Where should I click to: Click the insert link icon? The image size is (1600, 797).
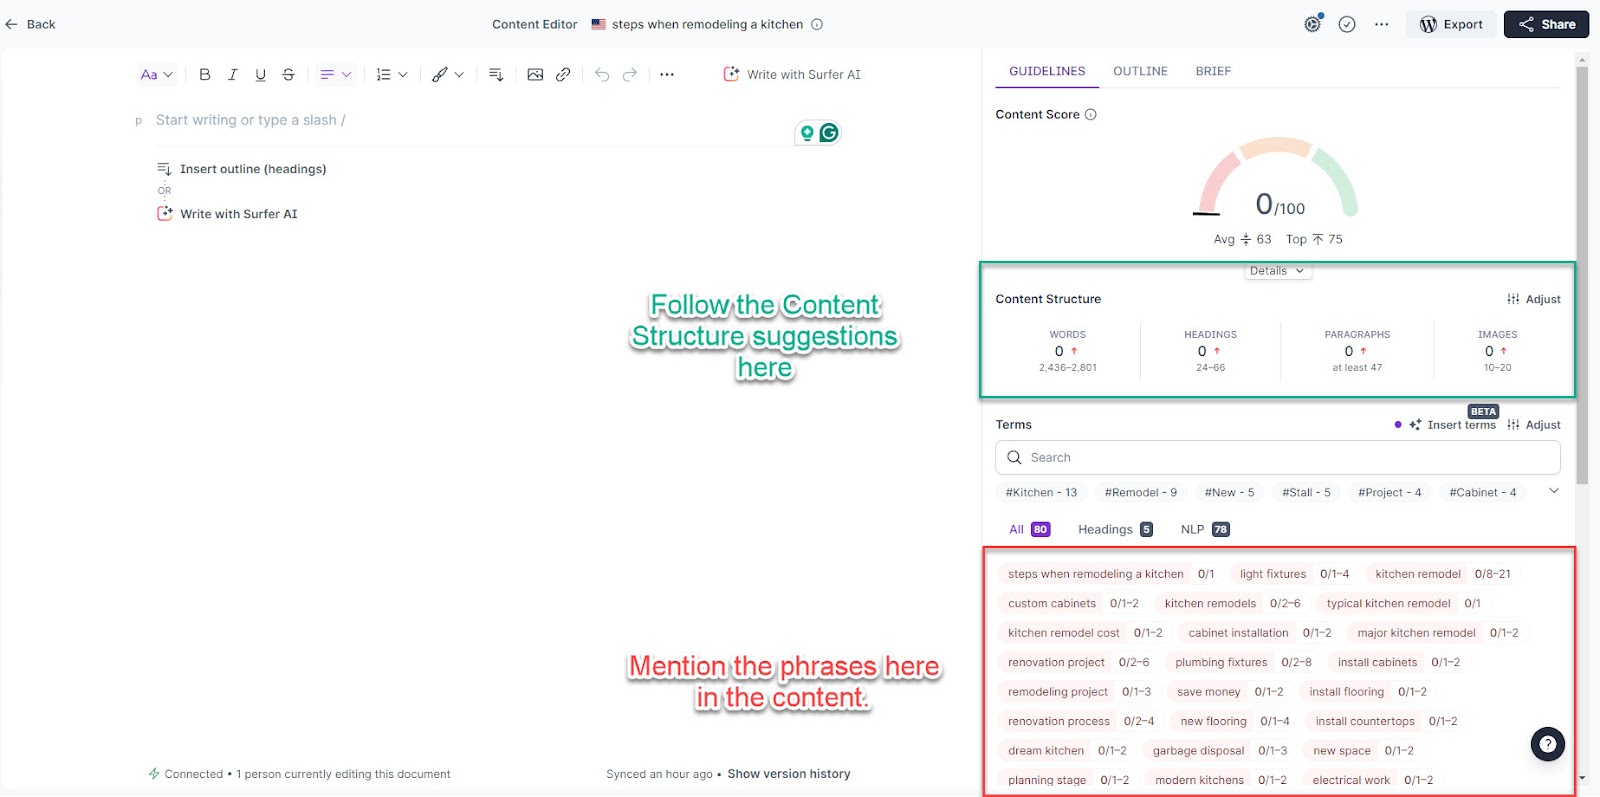pos(563,74)
